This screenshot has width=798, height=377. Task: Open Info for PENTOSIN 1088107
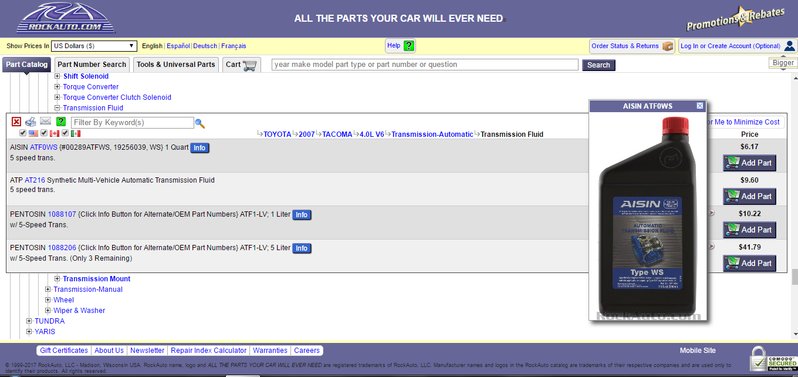[x=302, y=215]
